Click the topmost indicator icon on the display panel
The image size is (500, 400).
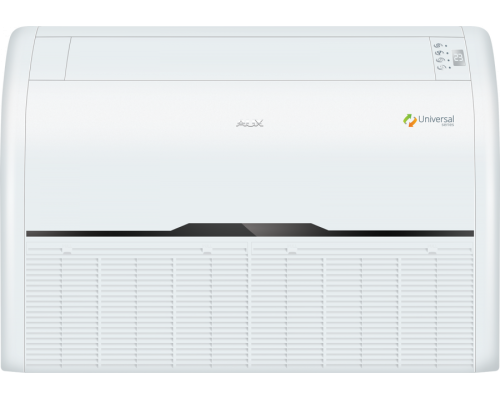point(438,45)
